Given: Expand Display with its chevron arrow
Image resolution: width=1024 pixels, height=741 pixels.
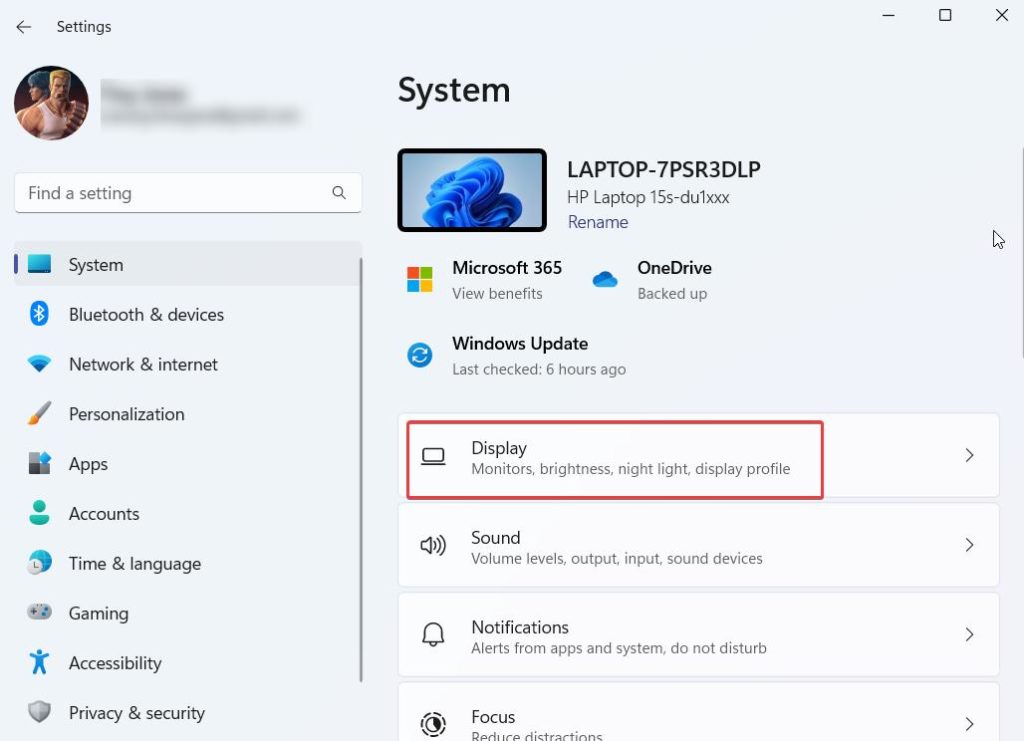Looking at the screenshot, I should pyautogui.click(x=969, y=456).
